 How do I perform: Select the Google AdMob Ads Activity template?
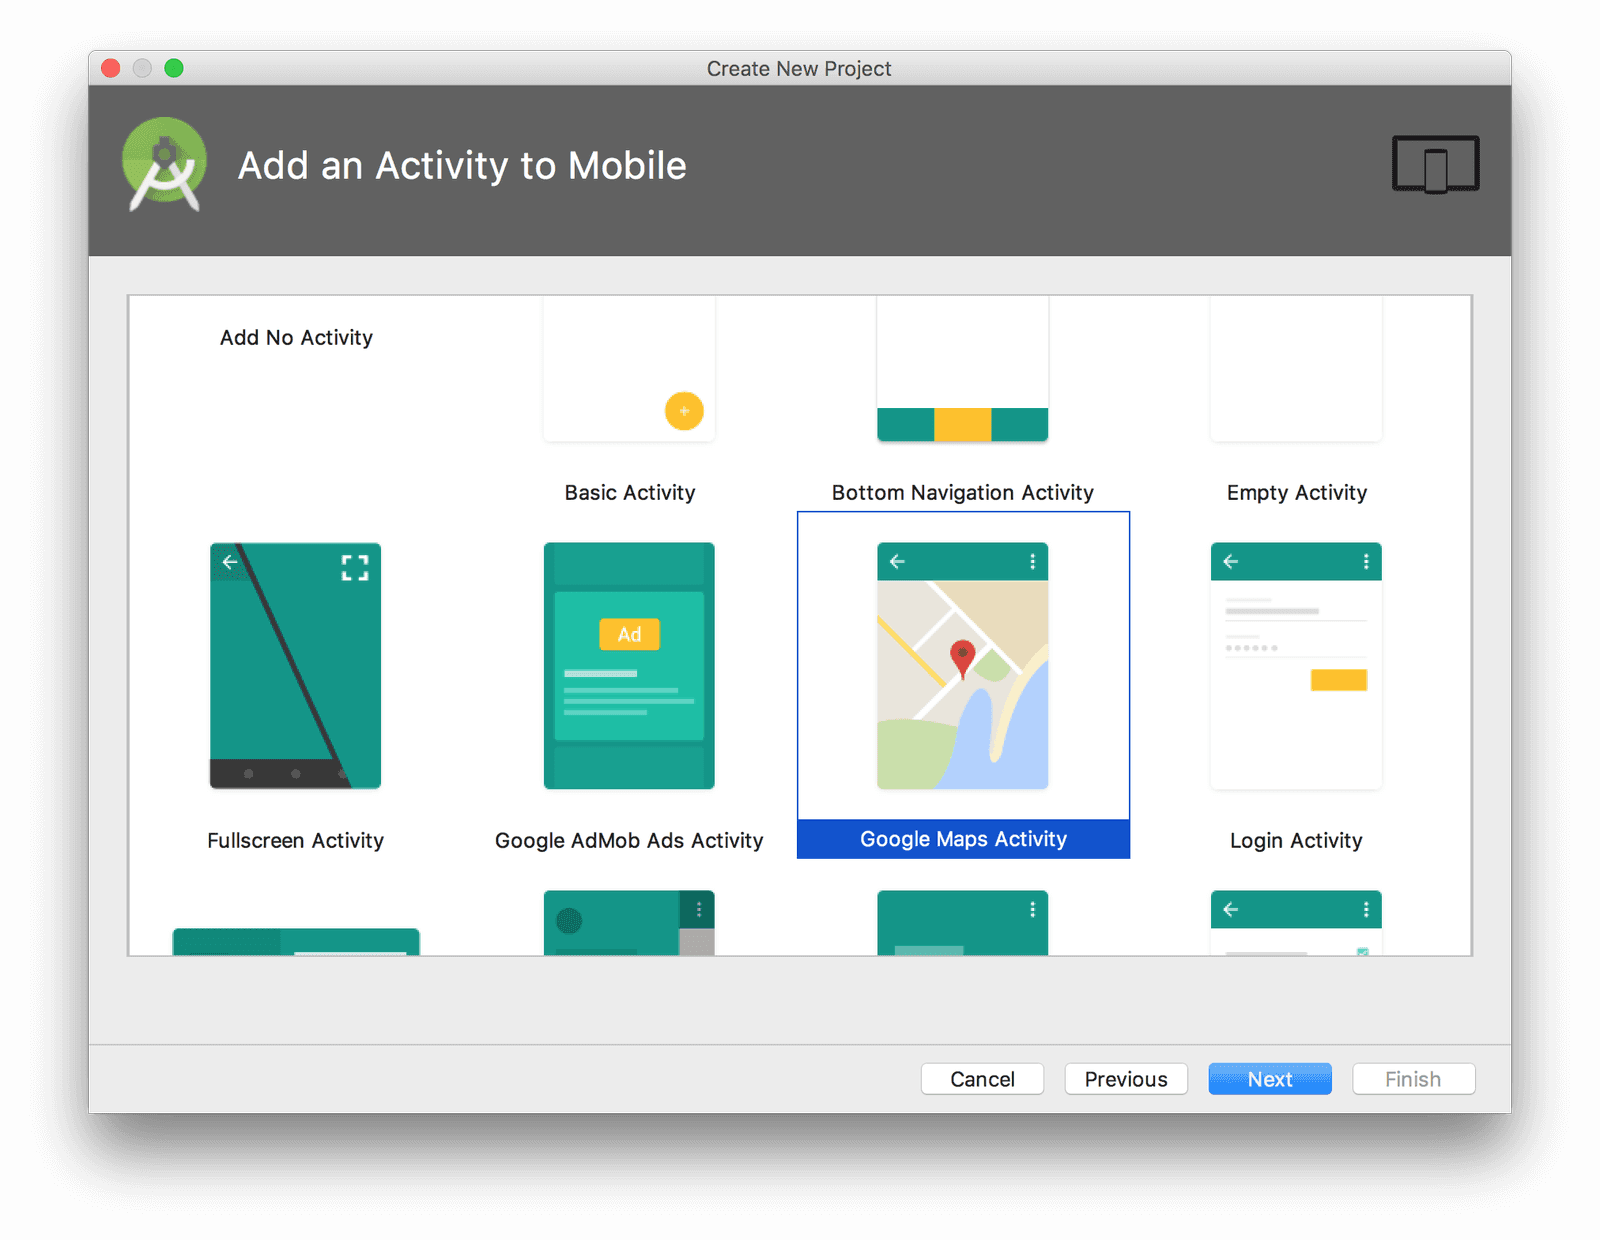[x=628, y=665]
